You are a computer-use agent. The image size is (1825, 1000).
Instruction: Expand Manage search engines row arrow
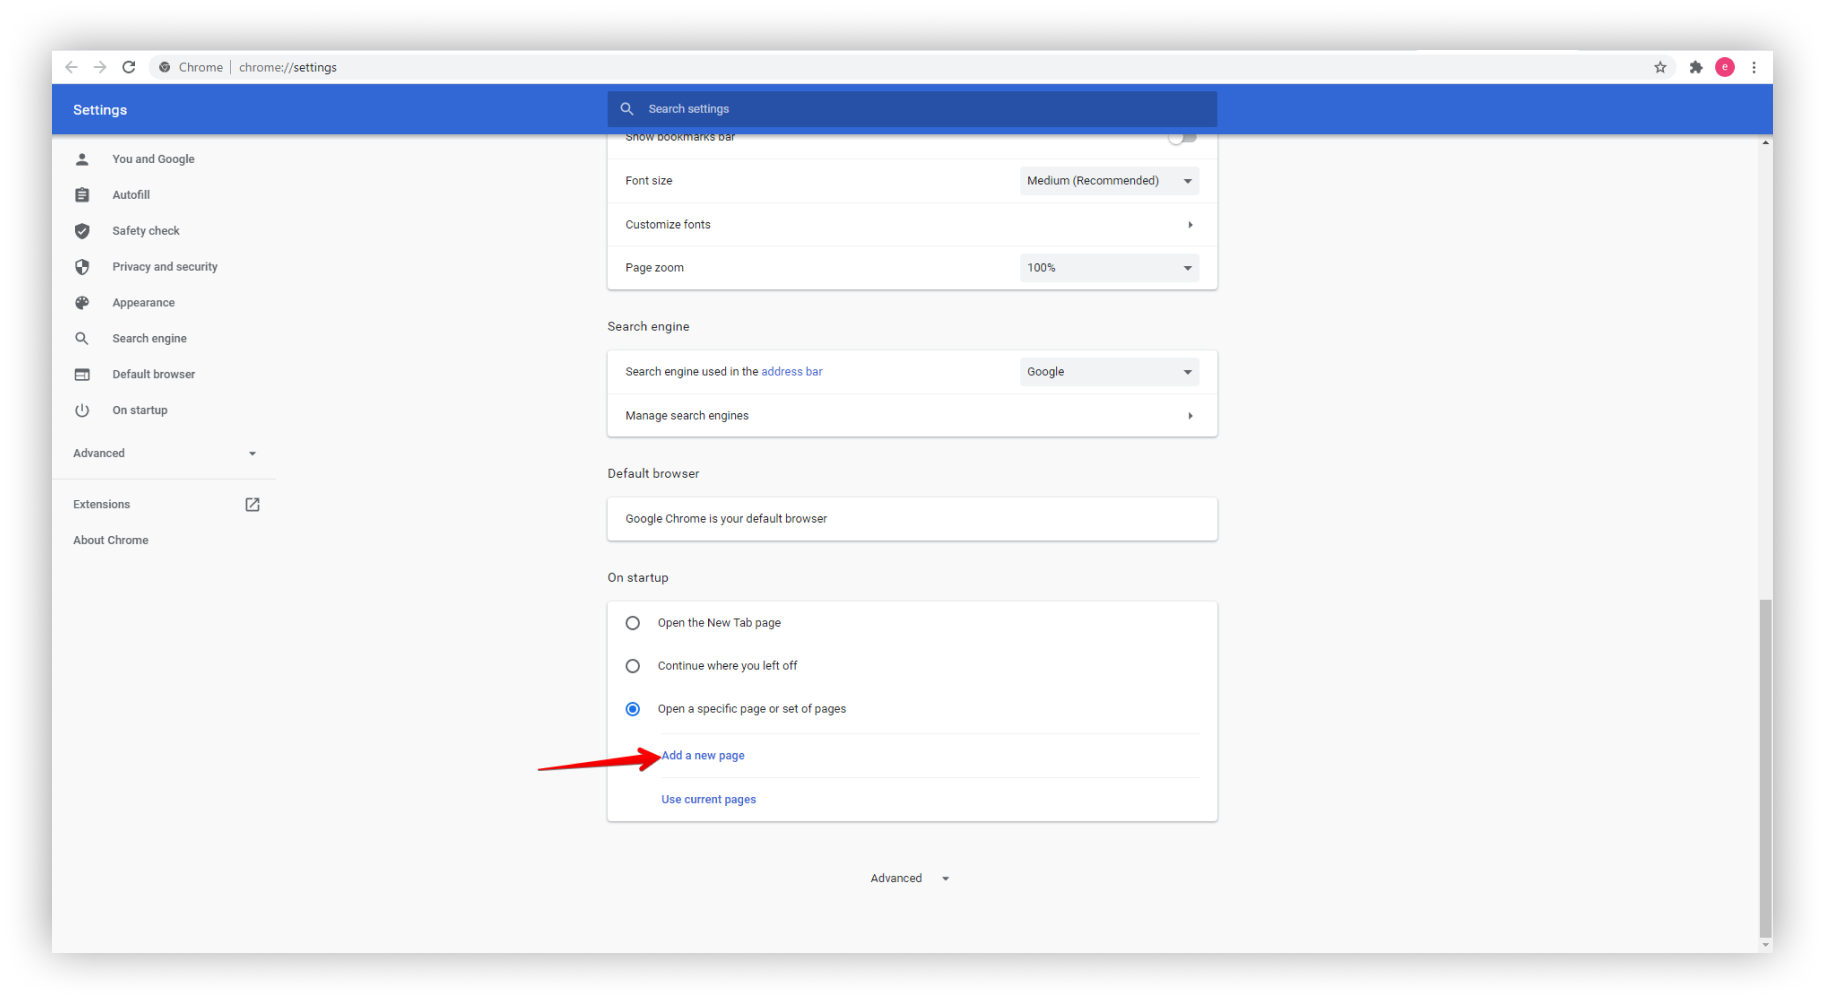point(1190,416)
